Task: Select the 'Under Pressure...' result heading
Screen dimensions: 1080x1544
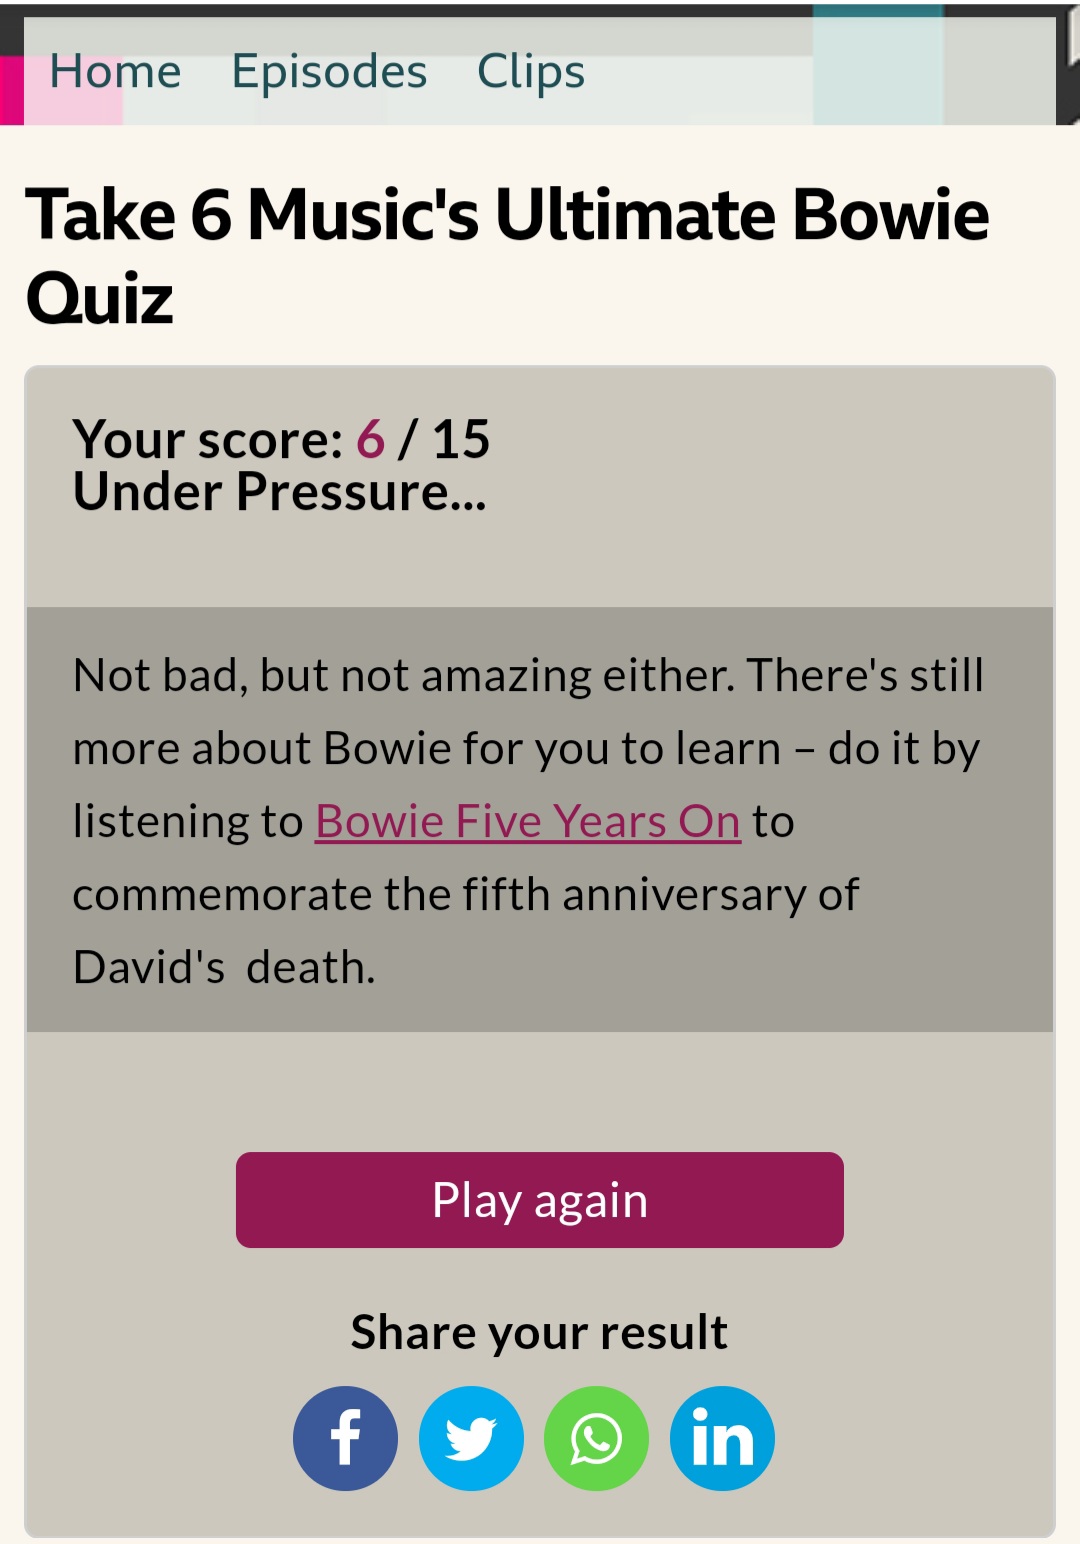Action: (x=280, y=492)
